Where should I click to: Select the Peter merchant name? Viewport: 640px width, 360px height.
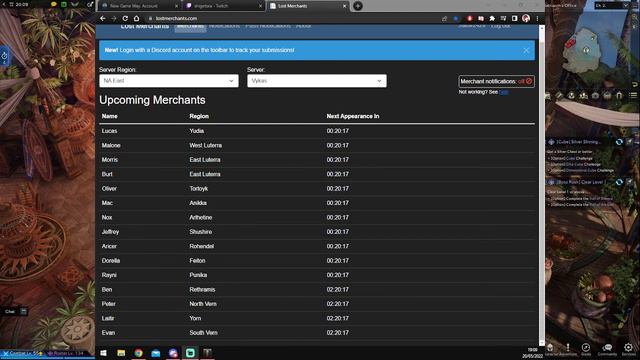pos(109,304)
